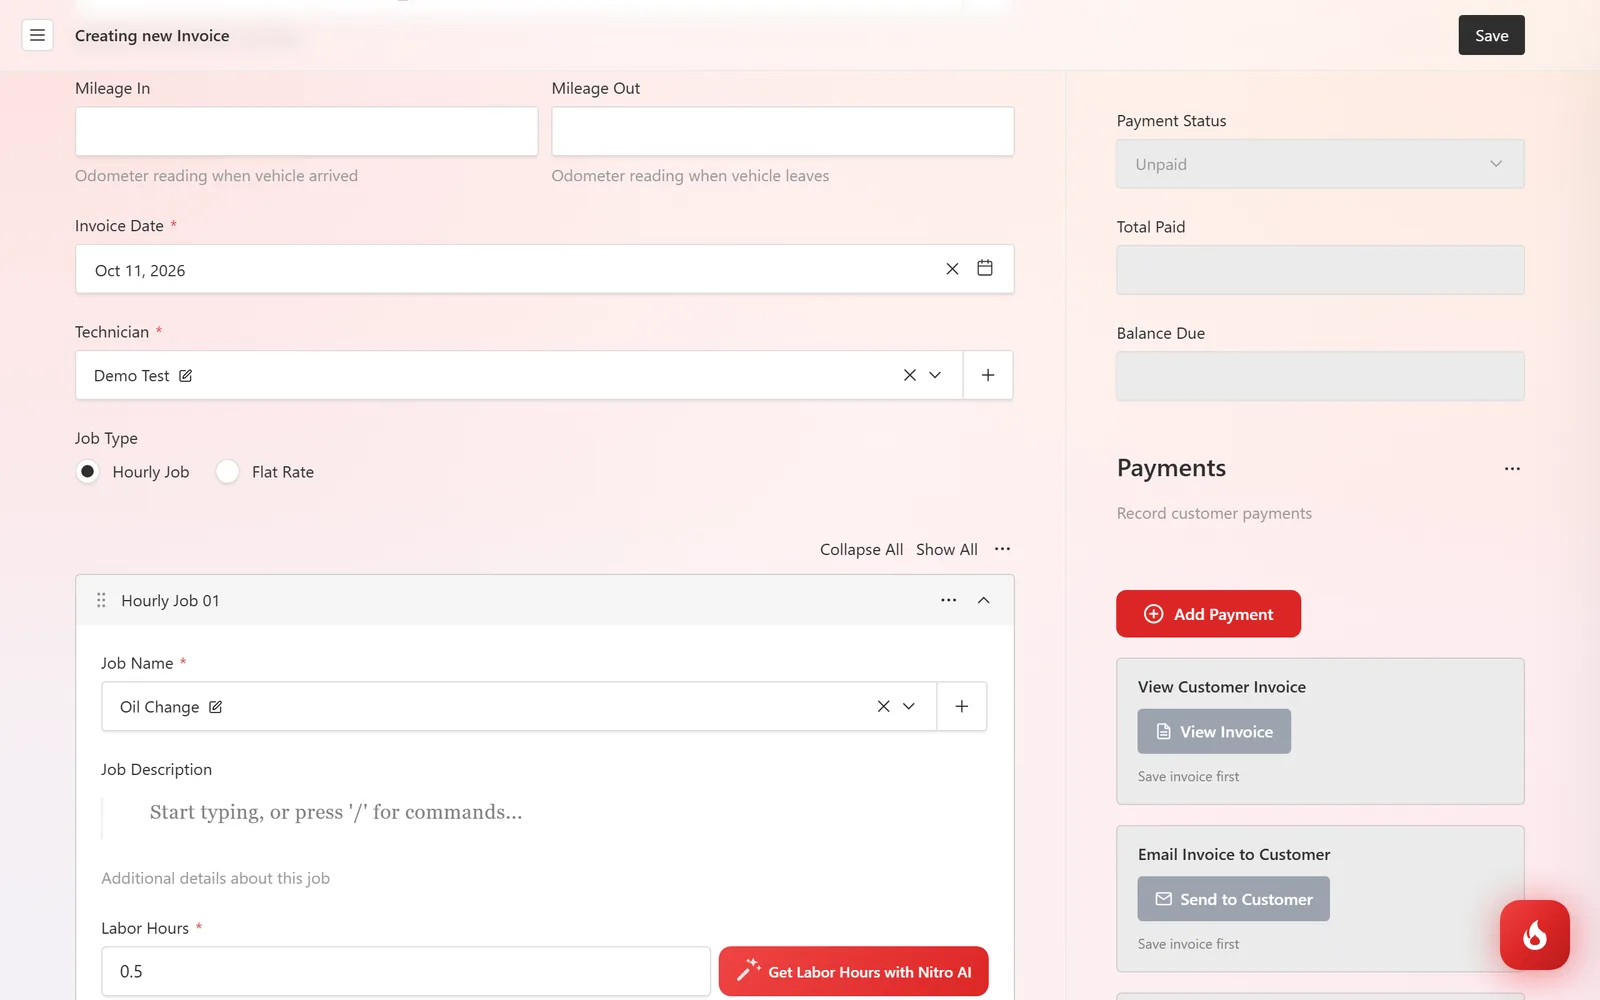Add a new Technician with plus

pos(988,375)
